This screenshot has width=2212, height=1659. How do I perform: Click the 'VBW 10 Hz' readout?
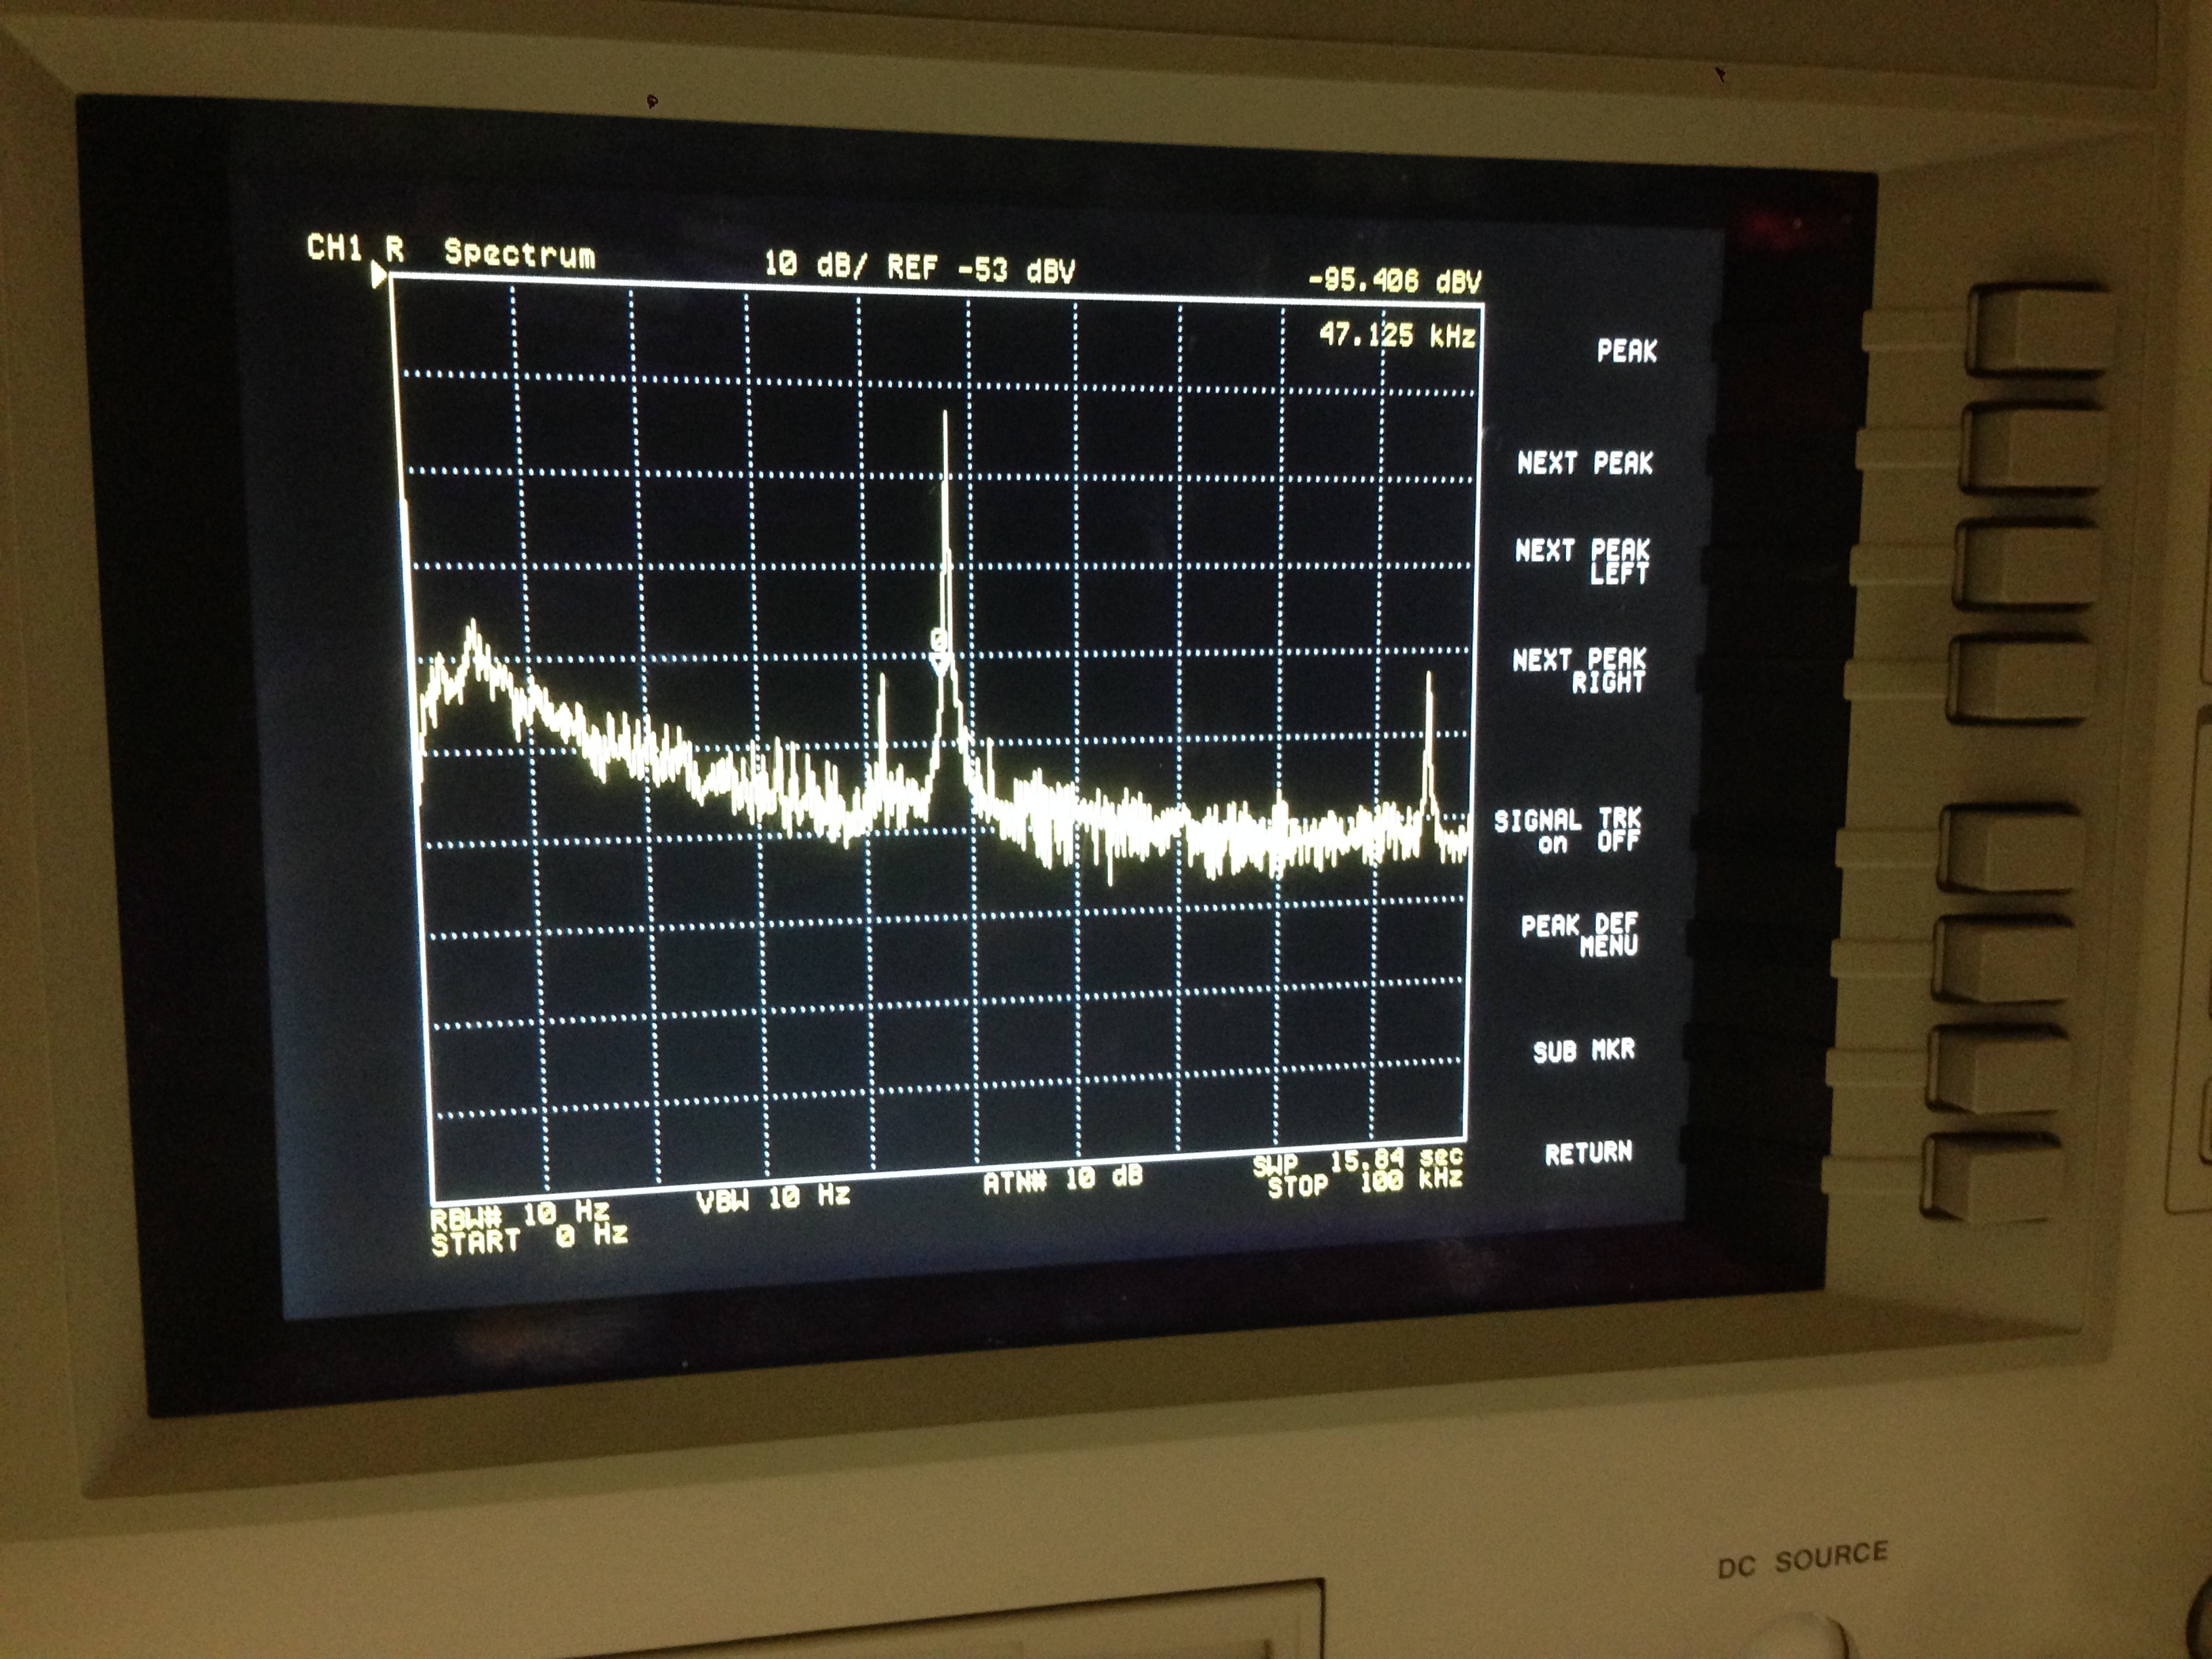point(773,1198)
